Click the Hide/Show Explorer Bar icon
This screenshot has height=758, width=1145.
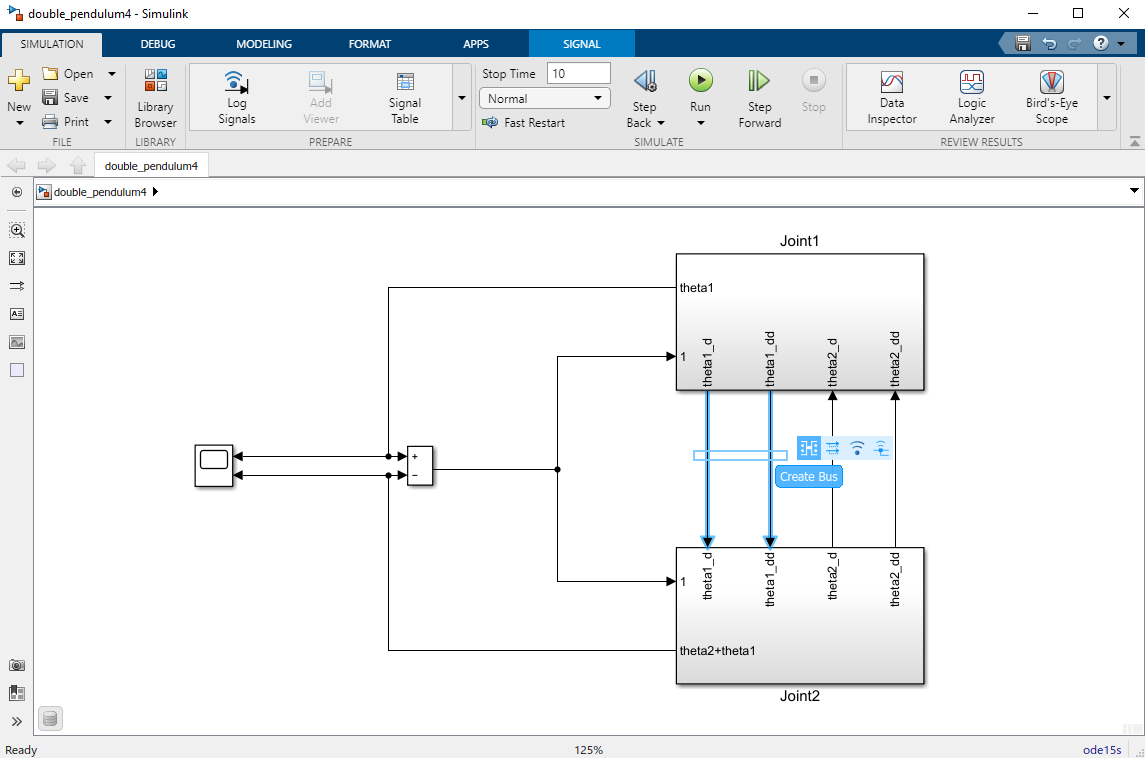(17, 192)
